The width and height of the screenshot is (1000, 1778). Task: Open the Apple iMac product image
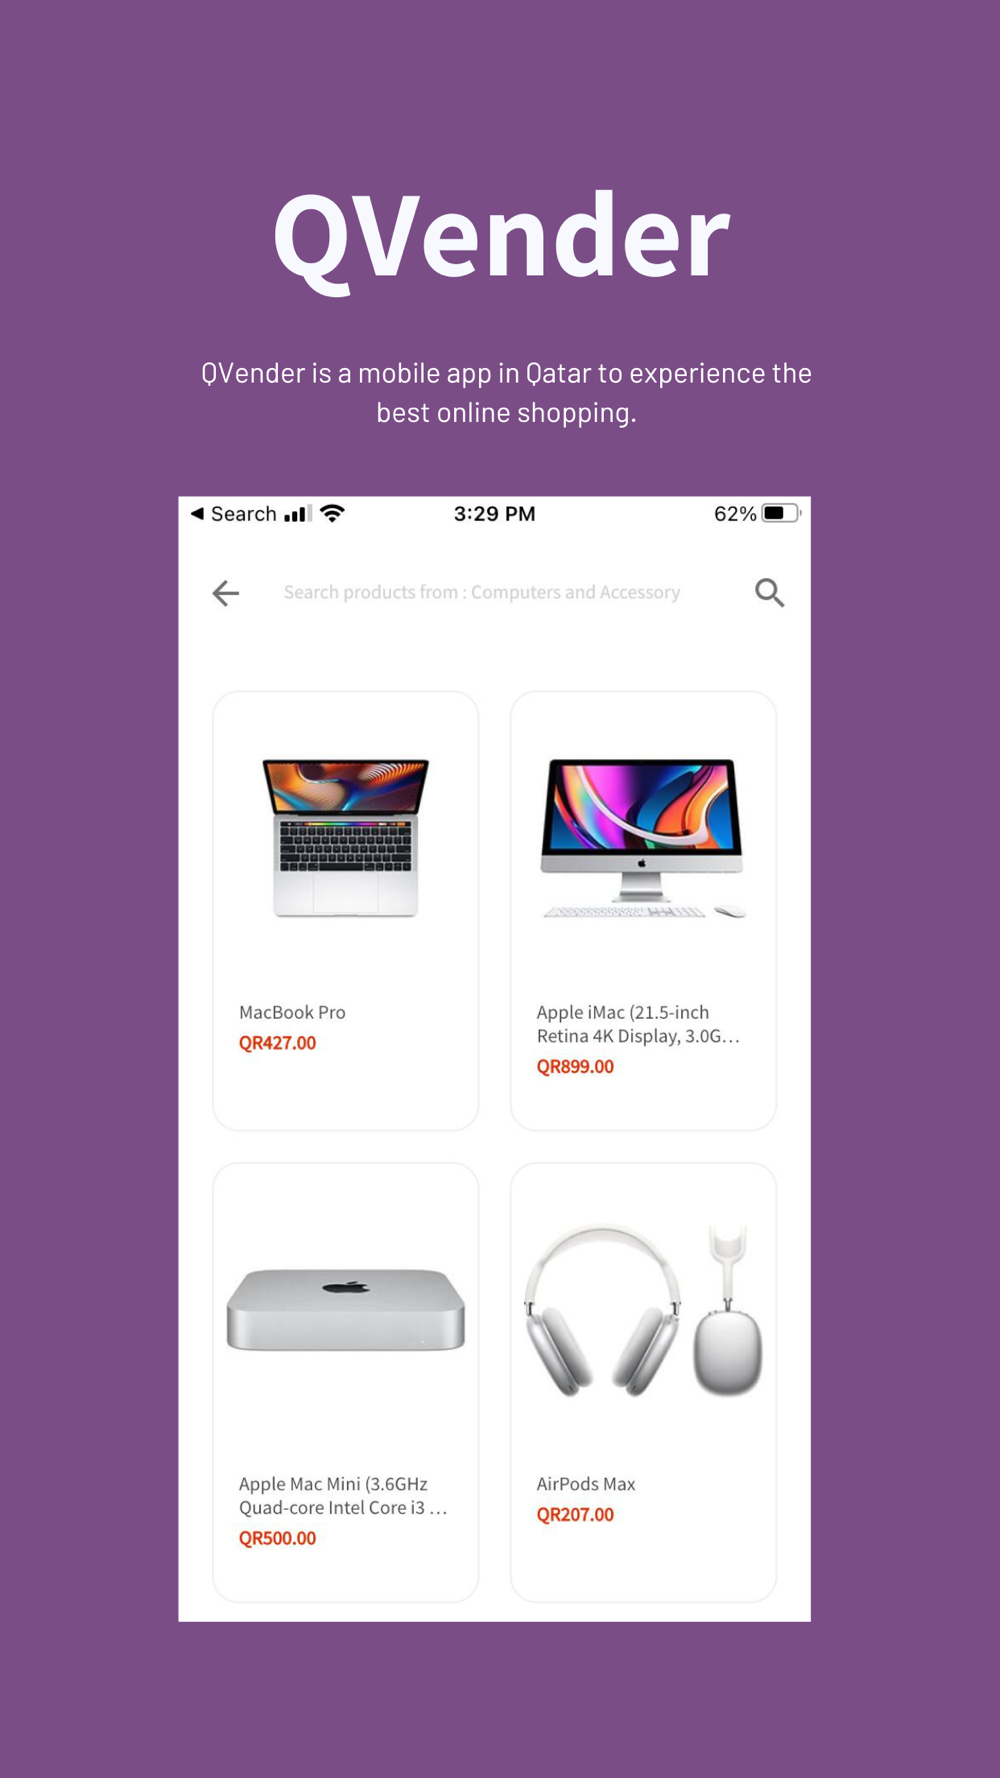coord(643,838)
